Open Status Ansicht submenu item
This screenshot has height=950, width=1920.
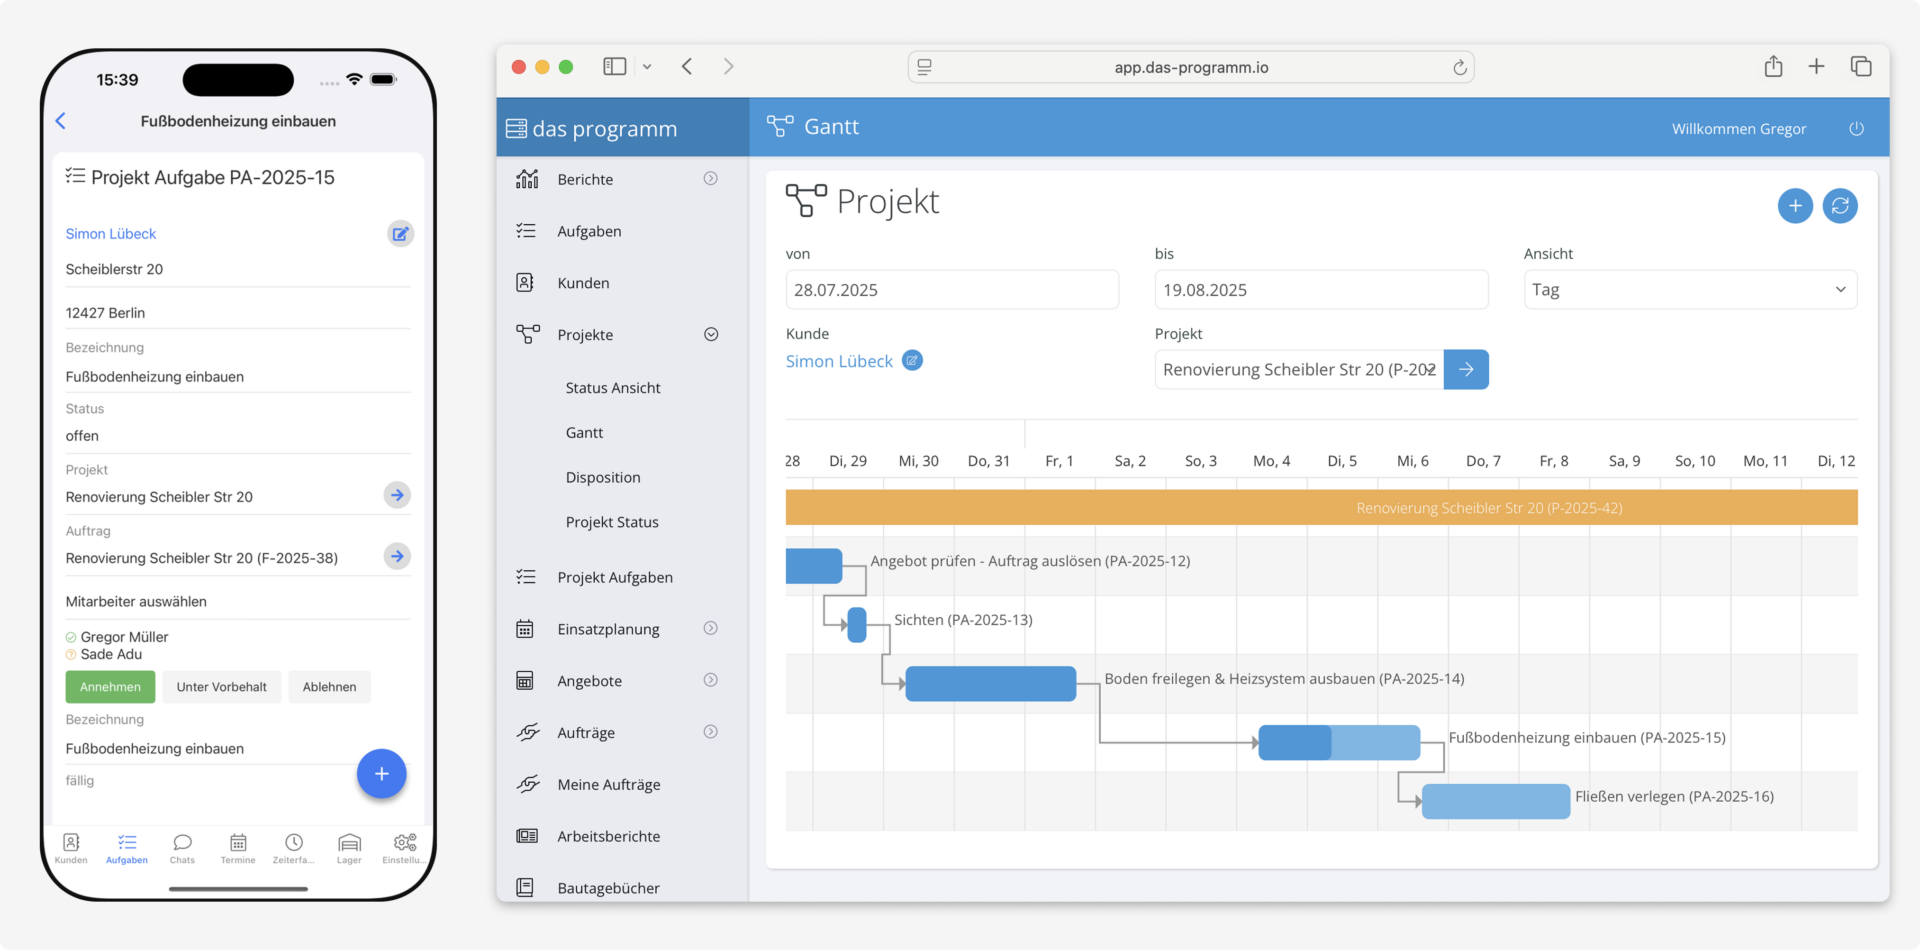[613, 388]
